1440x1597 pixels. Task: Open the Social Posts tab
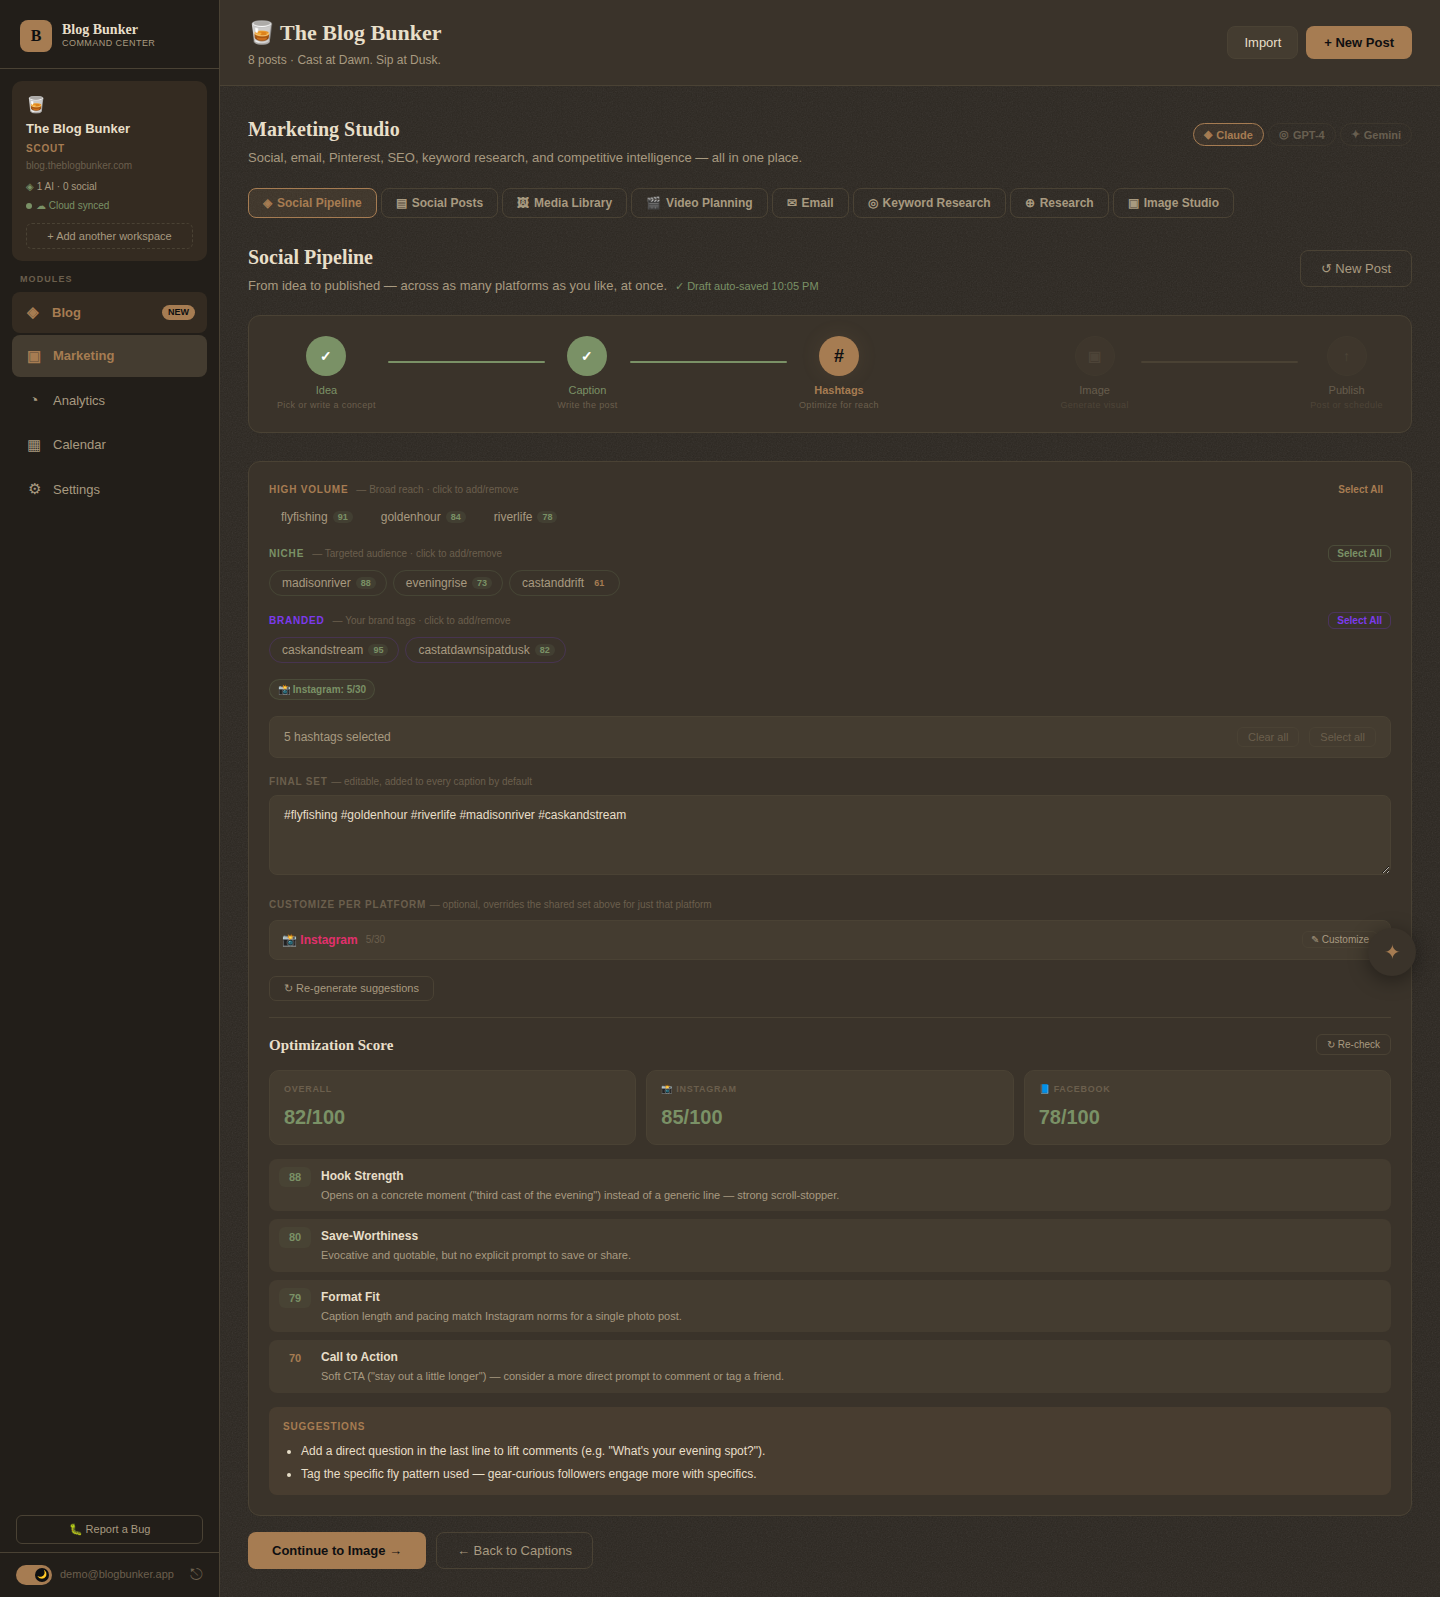click(439, 203)
